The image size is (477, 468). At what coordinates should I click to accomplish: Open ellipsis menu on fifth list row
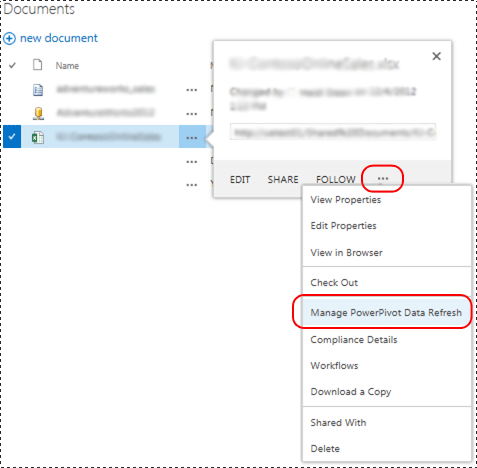[x=191, y=185]
